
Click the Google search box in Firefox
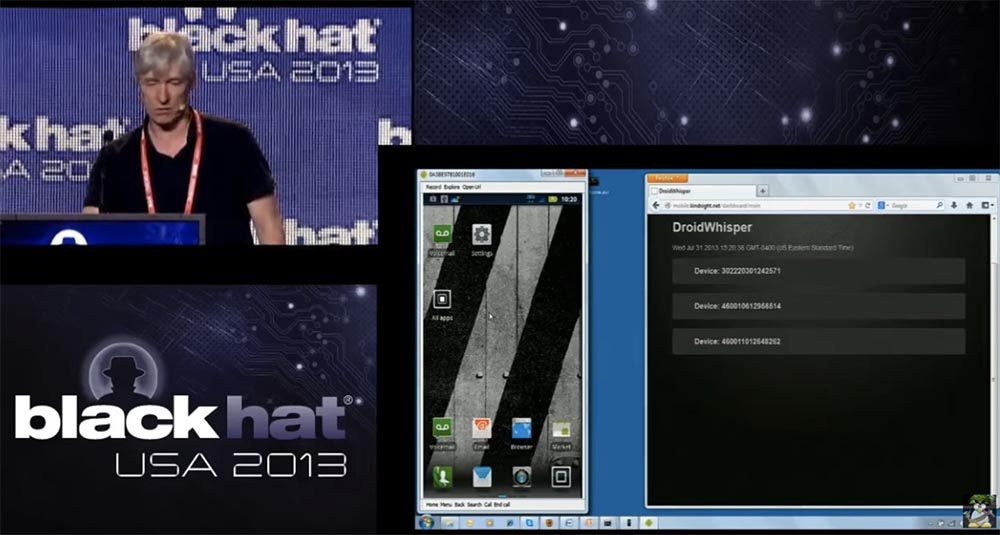[911, 205]
